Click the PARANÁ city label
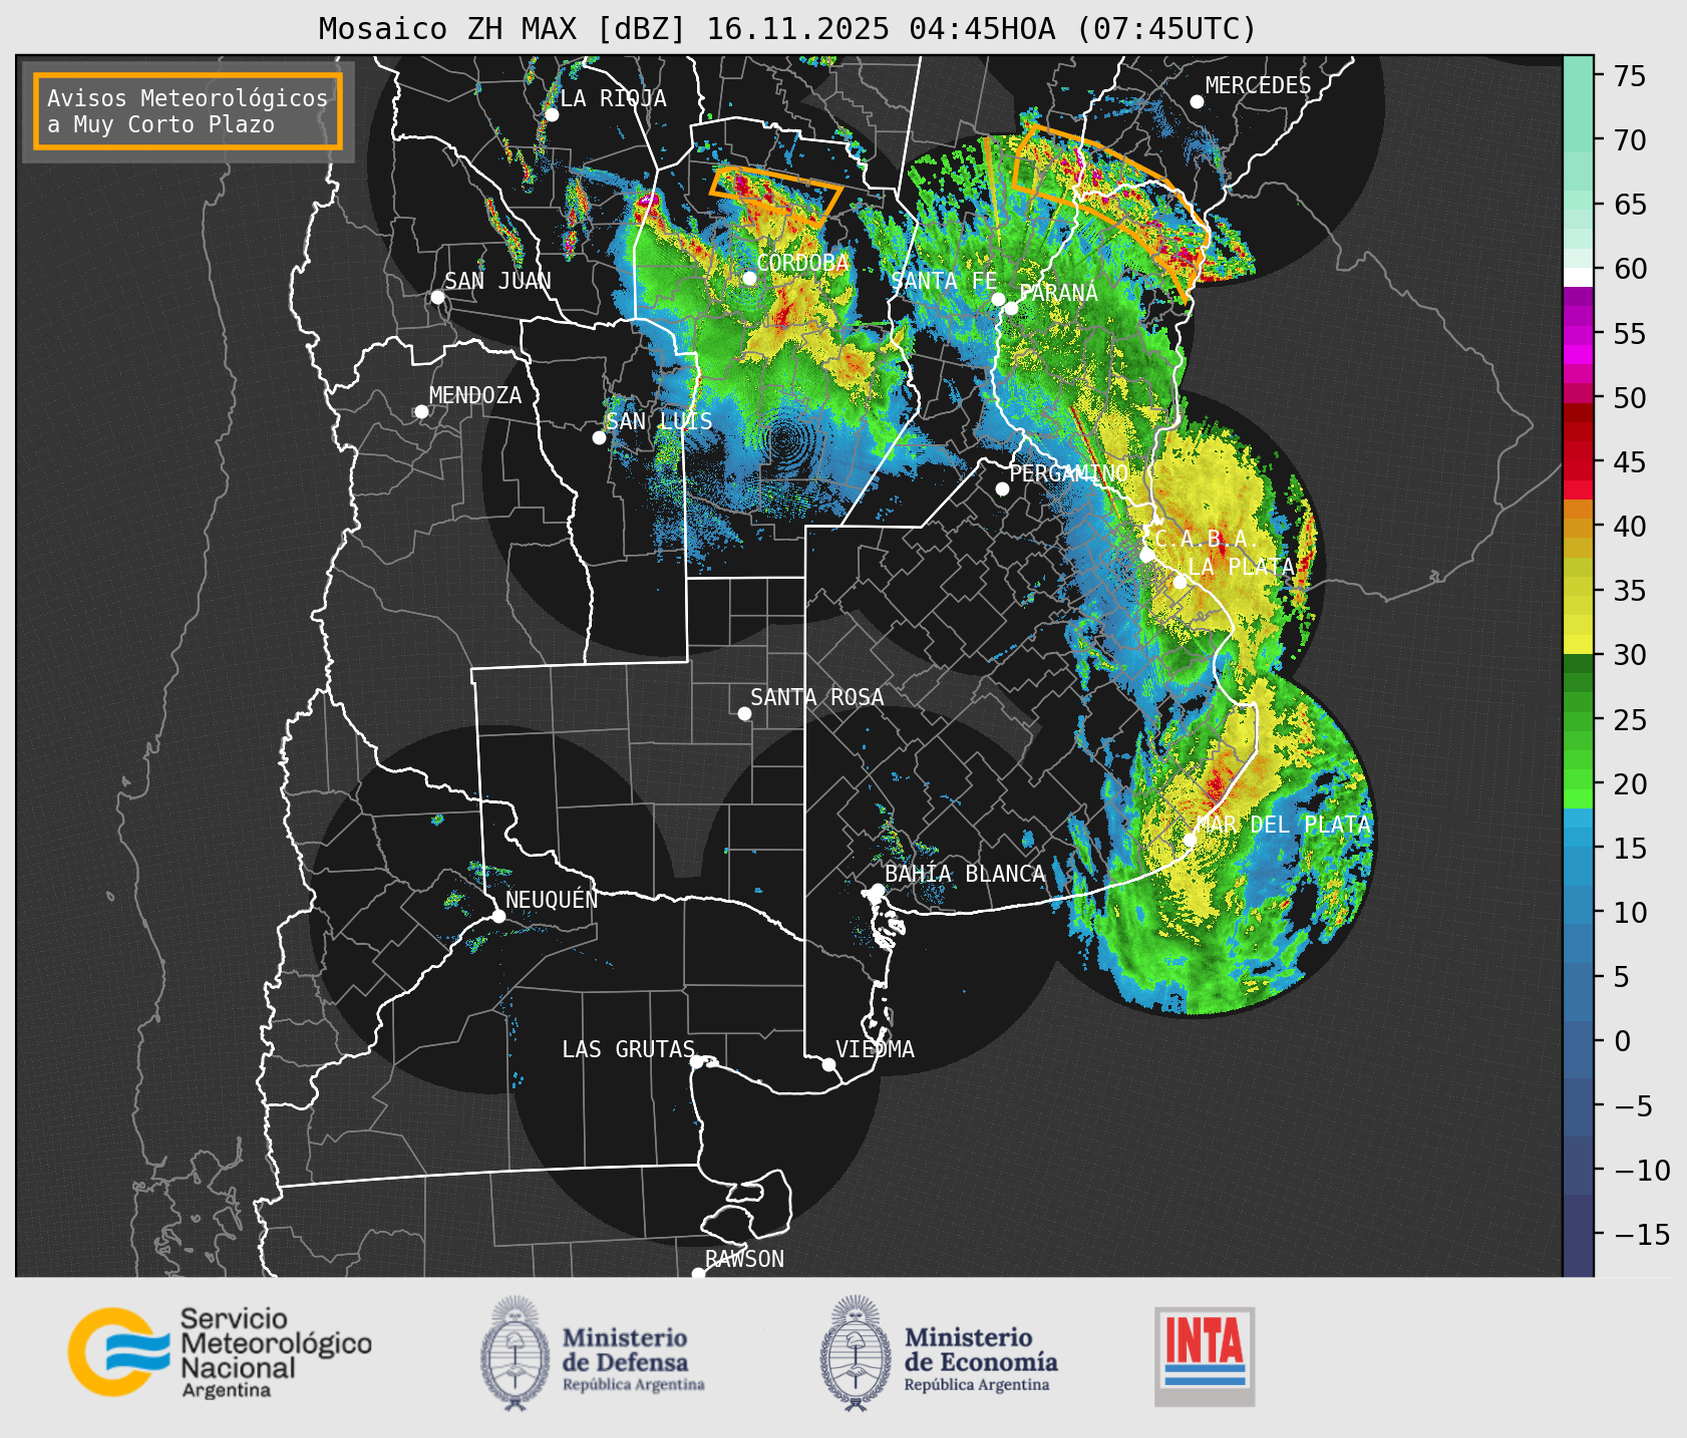The image size is (1687, 1438). pyautogui.click(x=1058, y=293)
